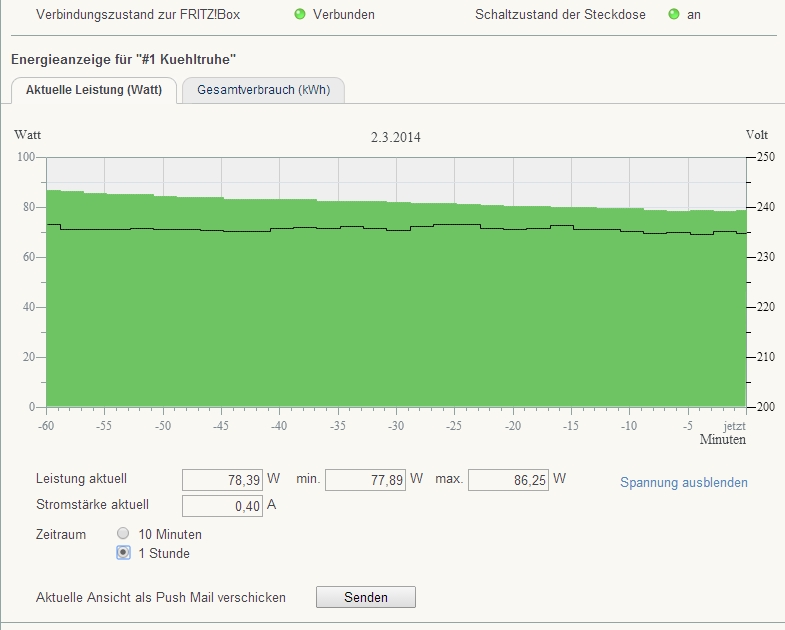Click the Spannung ausblenden link
This screenshot has height=630, width=785.
coord(683,483)
